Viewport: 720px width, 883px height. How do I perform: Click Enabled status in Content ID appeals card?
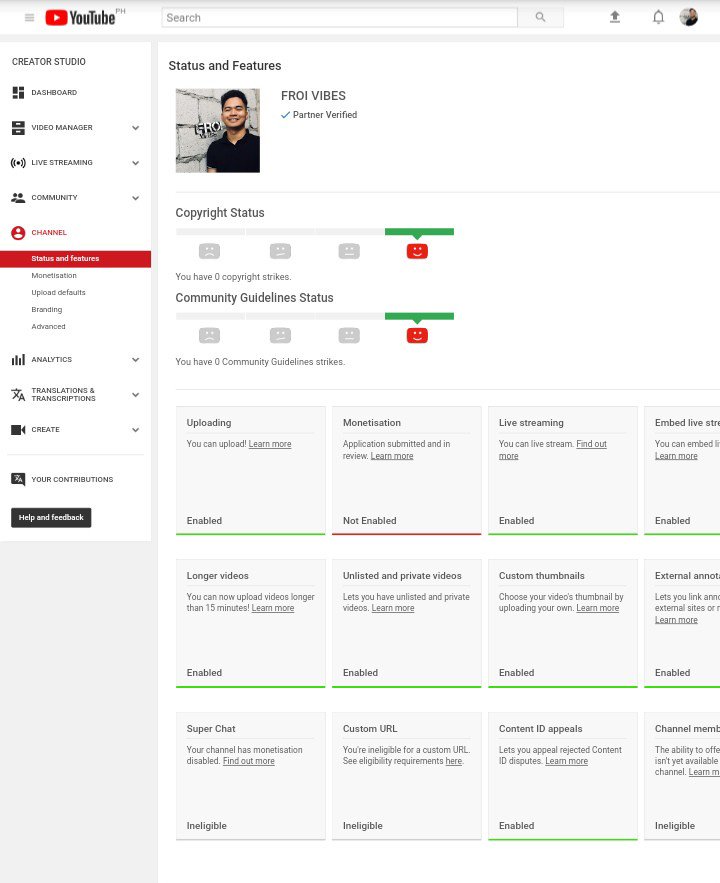pos(516,826)
